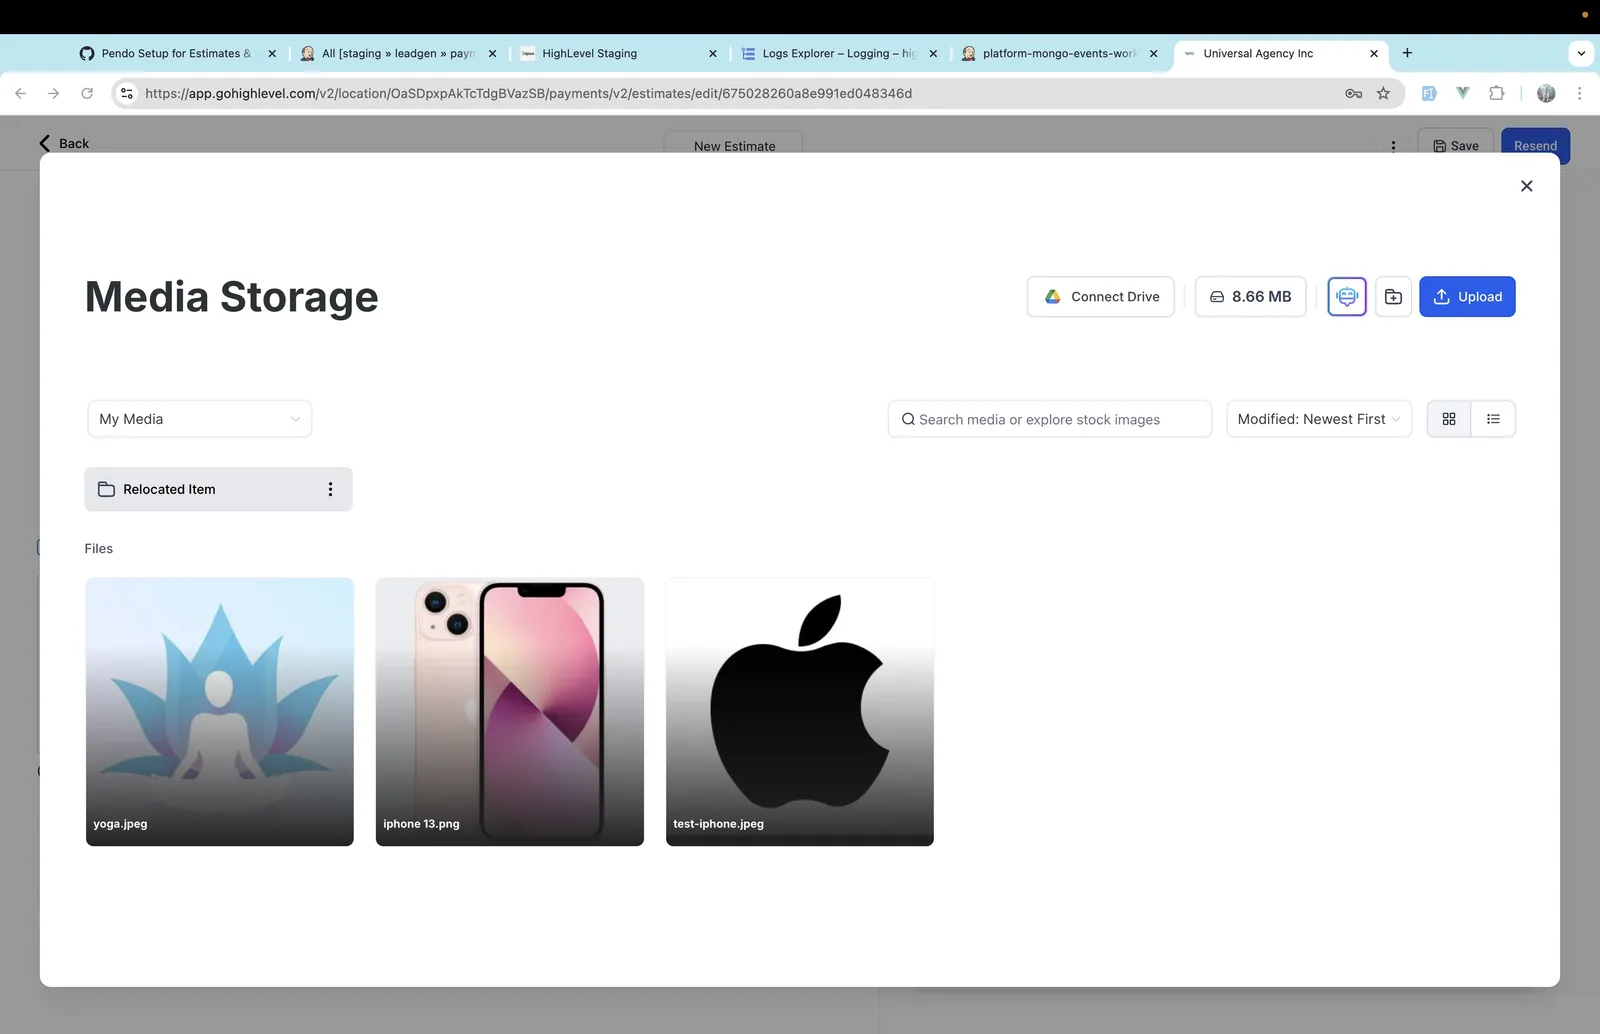Open Relocated Item folder options menu
The image size is (1600, 1034).
pos(330,489)
